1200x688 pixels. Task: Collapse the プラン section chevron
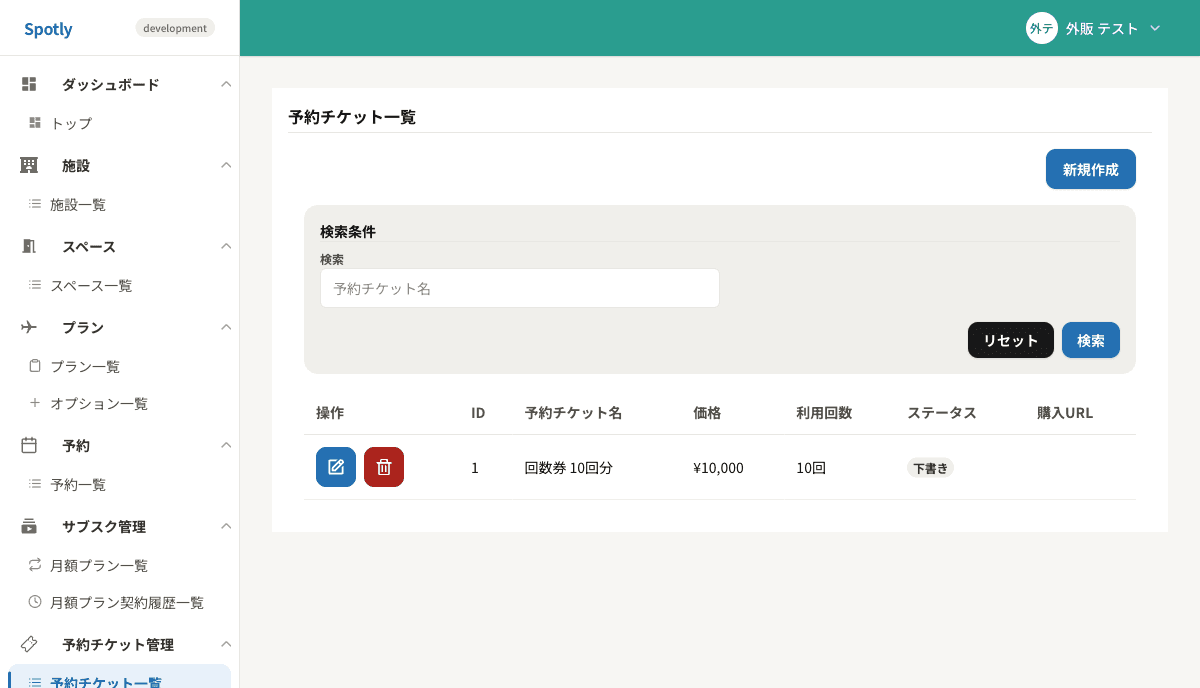[226, 327]
